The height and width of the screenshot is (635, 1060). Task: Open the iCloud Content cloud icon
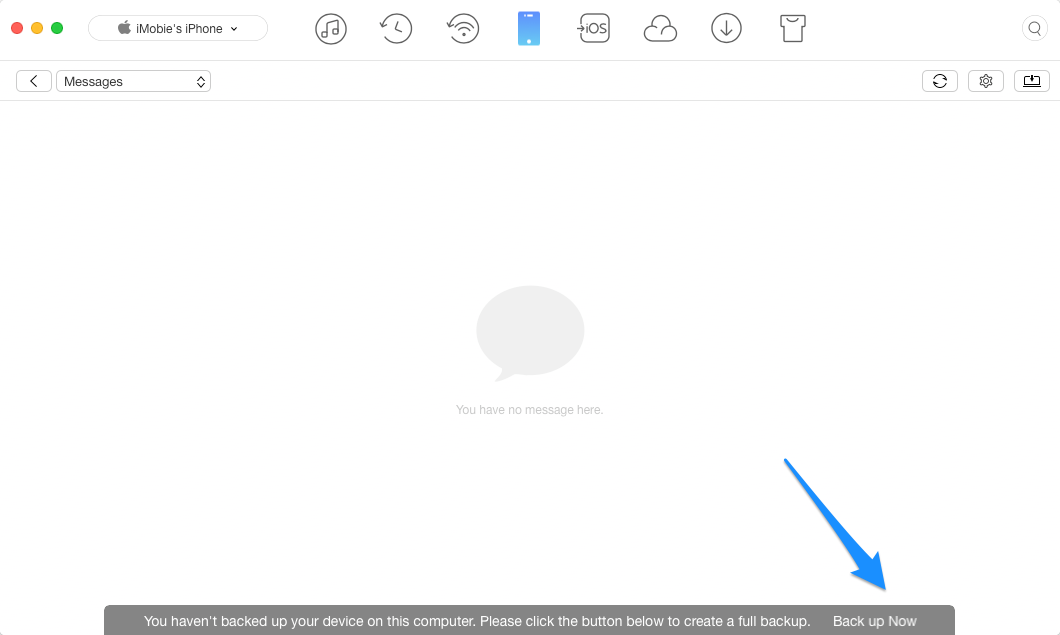pyautogui.click(x=660, y=29)
